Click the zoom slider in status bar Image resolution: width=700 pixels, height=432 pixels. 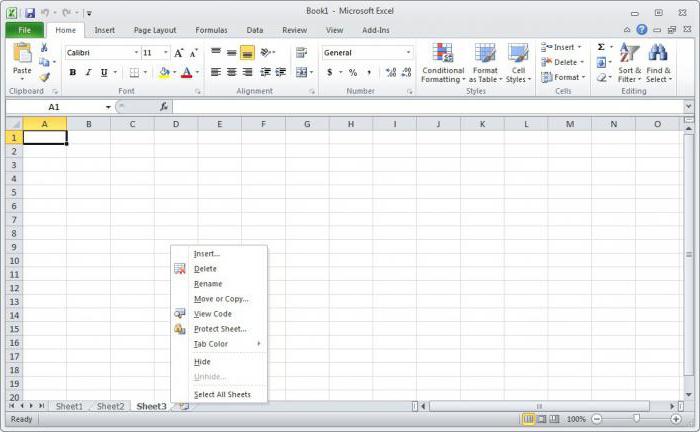point(636,419)
